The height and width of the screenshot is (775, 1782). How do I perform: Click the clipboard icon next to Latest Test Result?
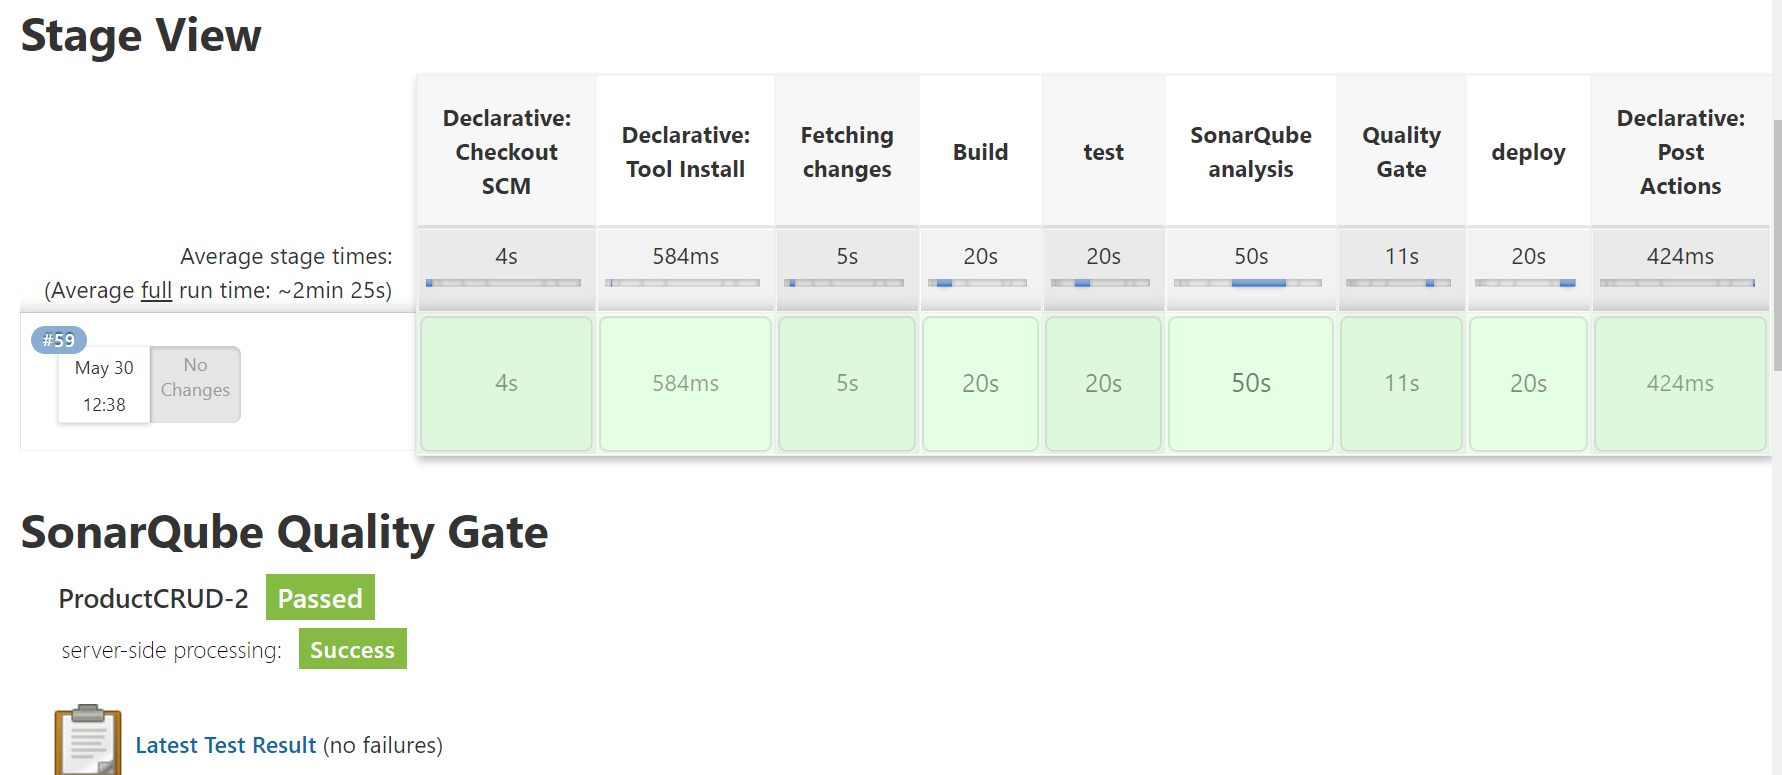[x=89, y=738]
